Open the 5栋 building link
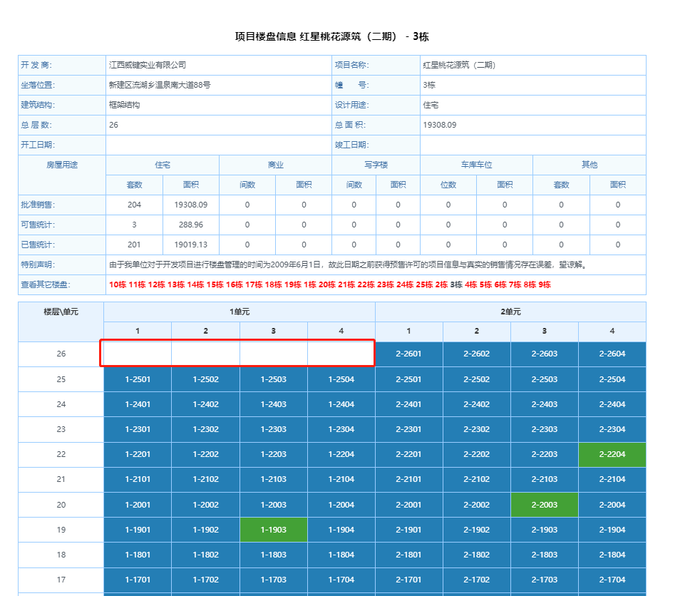Screen dimensions: 700x596 coord(486,284)
